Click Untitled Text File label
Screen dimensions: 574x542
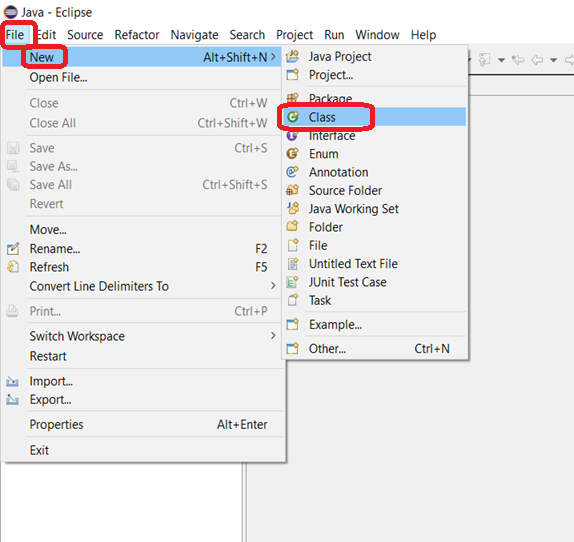point(353,263)
